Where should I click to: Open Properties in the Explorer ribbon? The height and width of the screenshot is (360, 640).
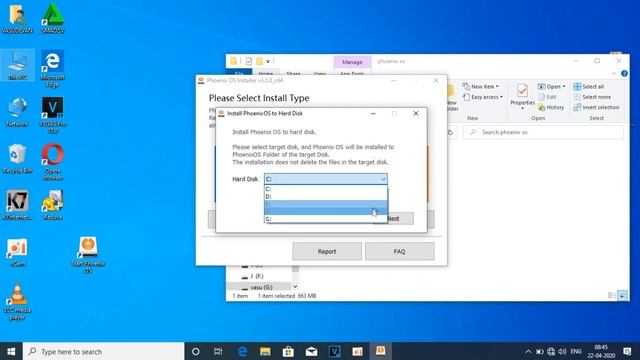(x=522, y=96)
